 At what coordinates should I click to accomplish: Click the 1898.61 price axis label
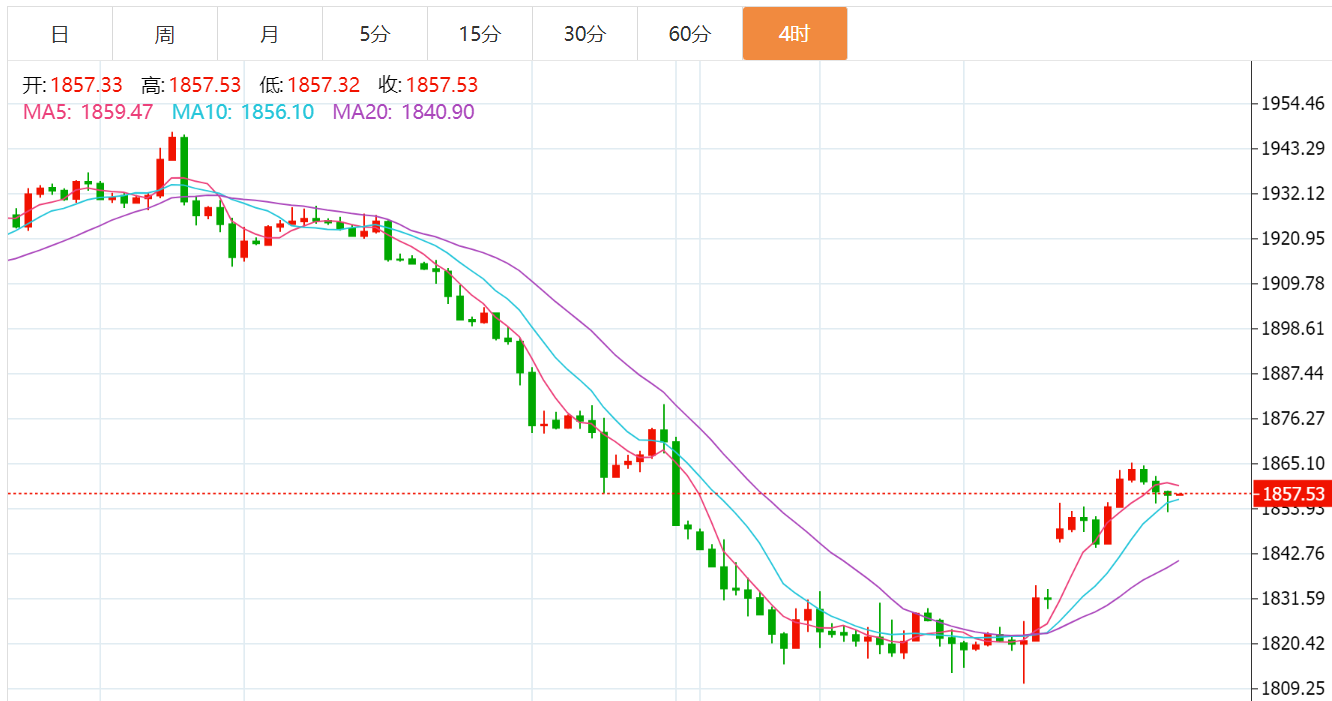(1293, 328)
